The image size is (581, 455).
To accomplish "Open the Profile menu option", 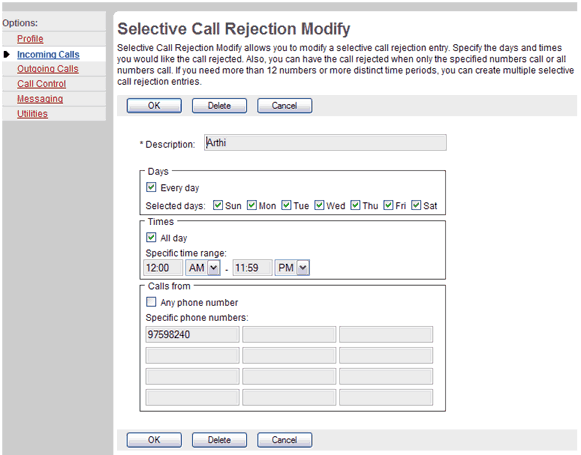I will pyautogui.click(x=30, y=39).
